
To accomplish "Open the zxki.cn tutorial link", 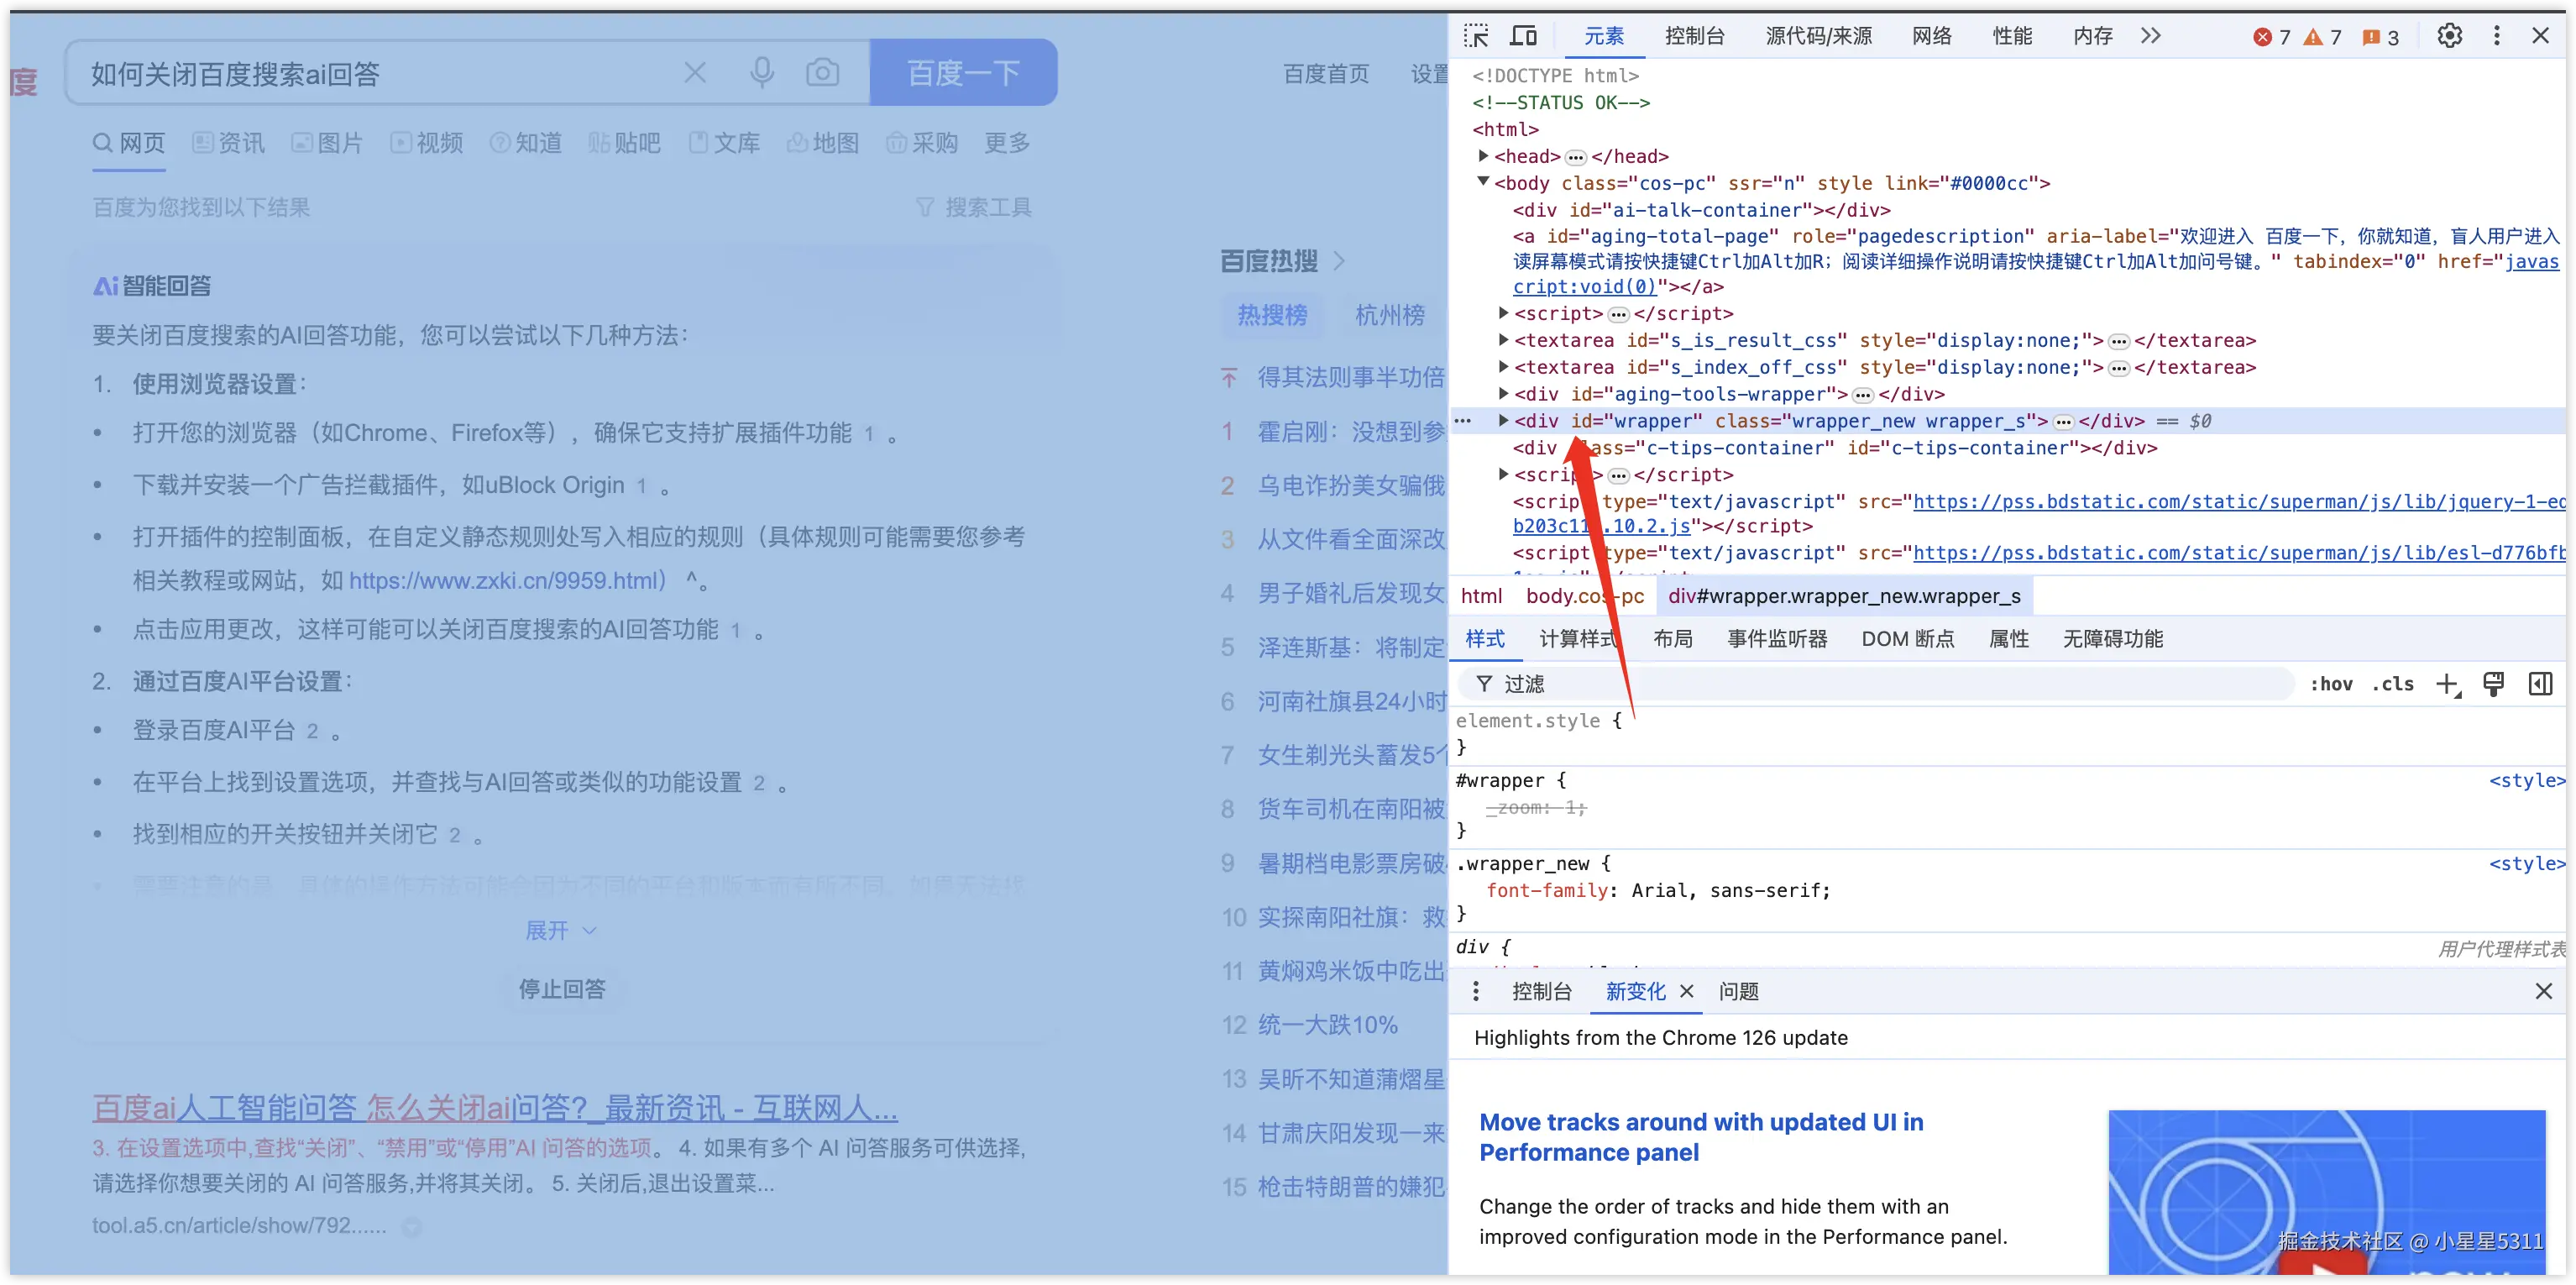I will click(507, 580).
